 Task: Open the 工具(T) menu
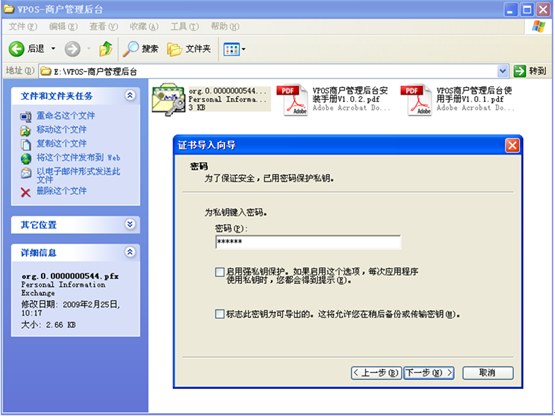pyautogui.click(x=184, y=27)
